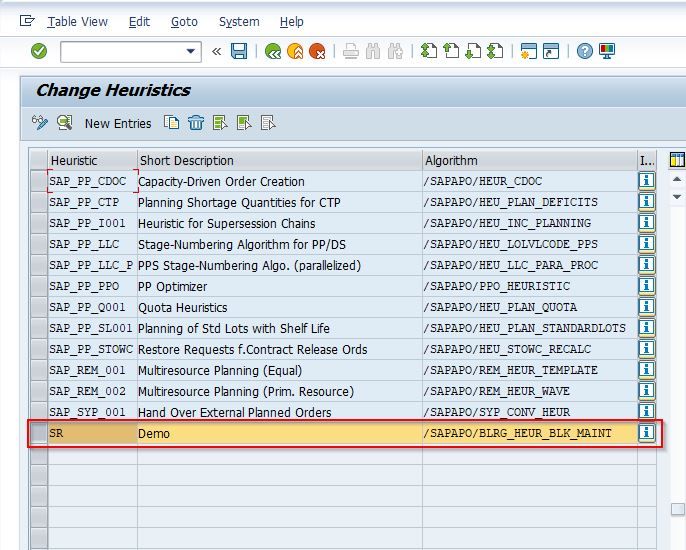686x550 pixels.
Task: Select row marker for SAP_PP_PPO
Action: [x=38, y=286]
